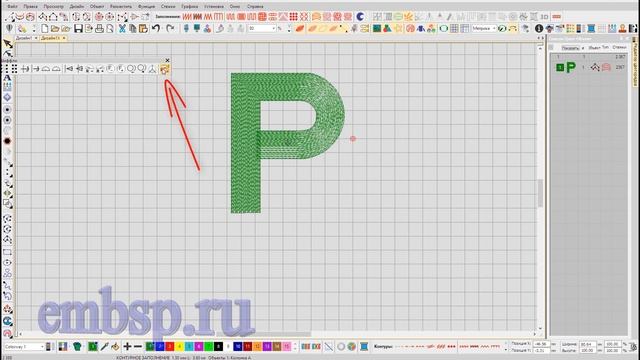Pick the orange color swatch number 12
This screenshot has width=640, height=360.
[x=257, y=347]
